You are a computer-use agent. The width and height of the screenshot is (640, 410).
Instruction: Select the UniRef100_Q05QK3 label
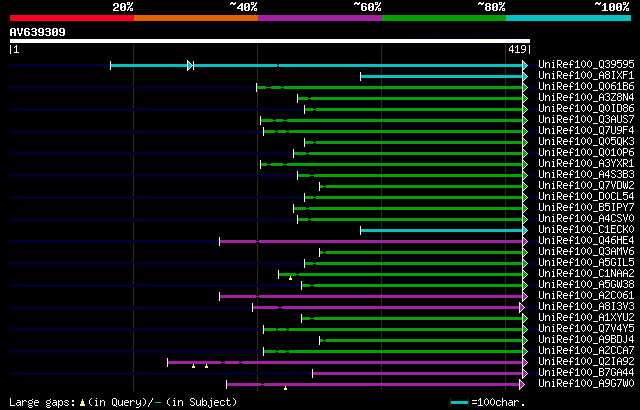(586, 142)
